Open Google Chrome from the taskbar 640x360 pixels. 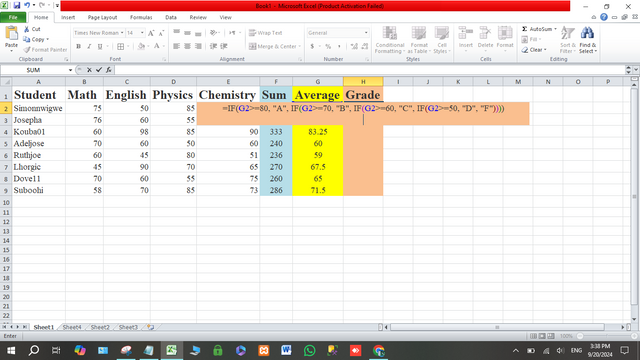[379, 350]
